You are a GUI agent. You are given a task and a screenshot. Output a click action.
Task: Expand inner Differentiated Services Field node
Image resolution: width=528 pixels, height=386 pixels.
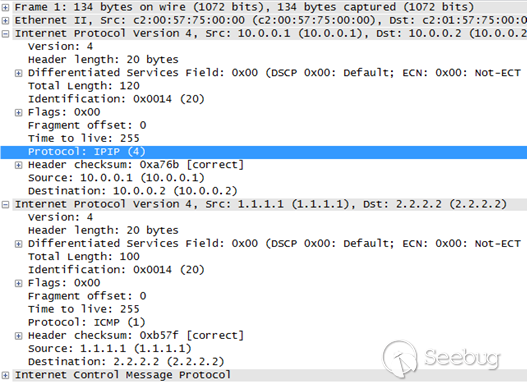coord(19,244)
